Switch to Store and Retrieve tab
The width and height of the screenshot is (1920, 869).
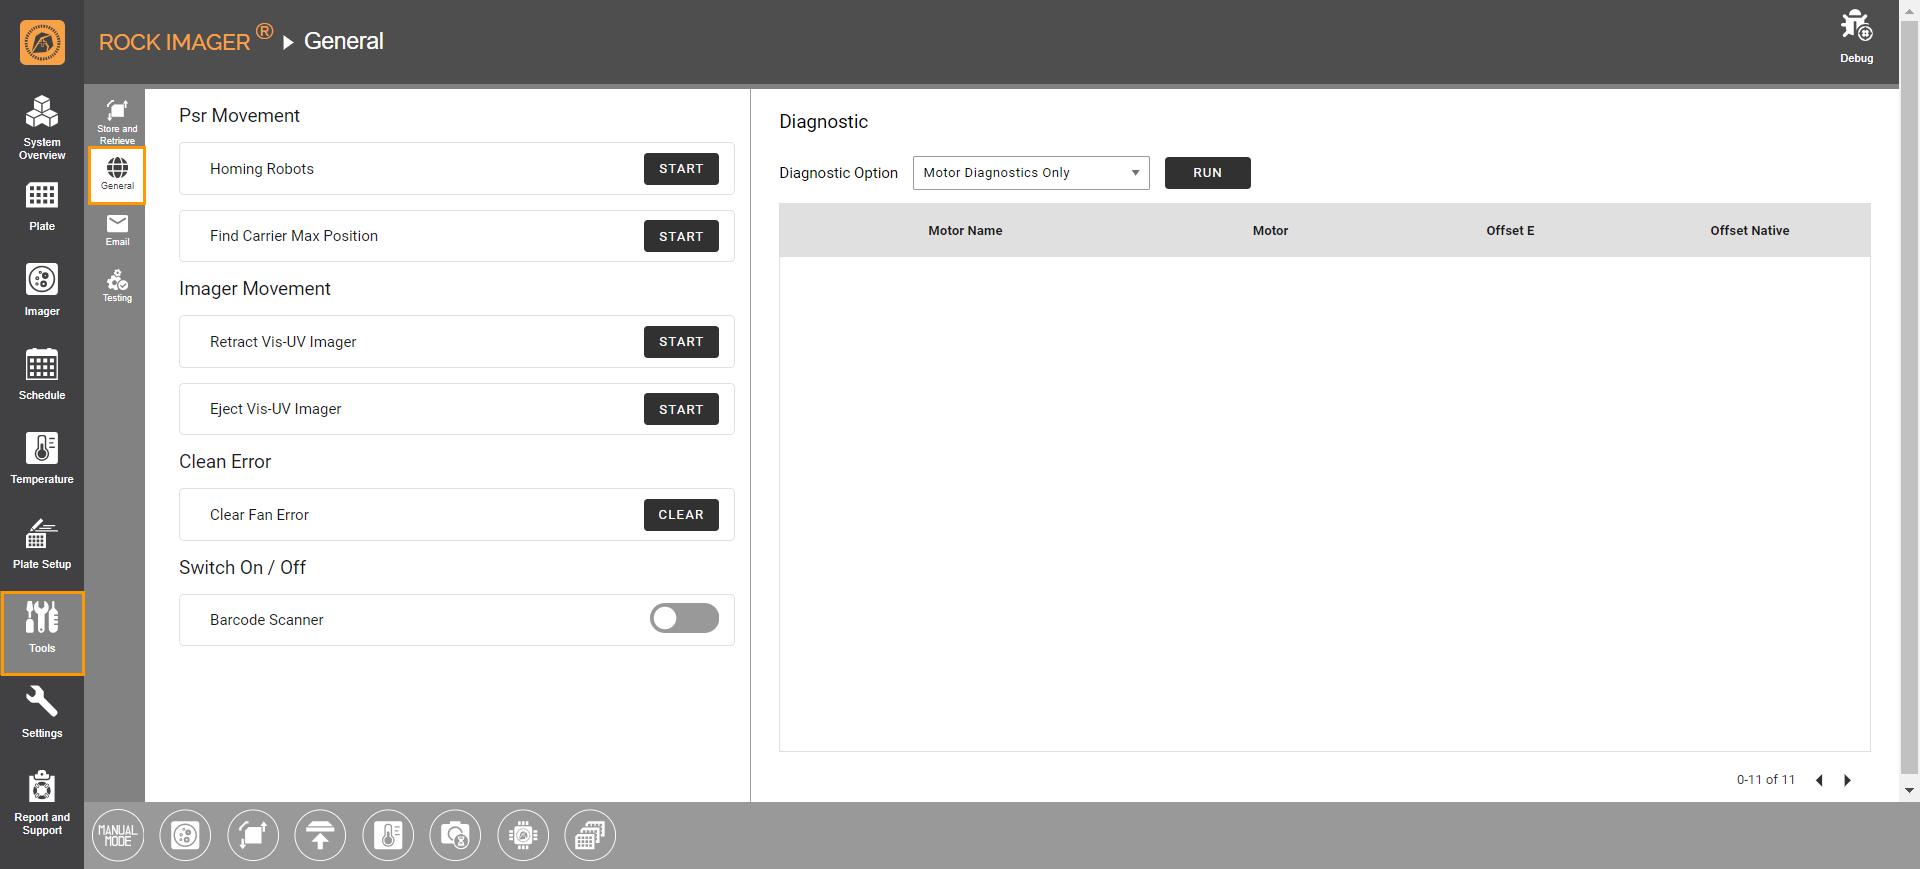[x=117, y=119]
